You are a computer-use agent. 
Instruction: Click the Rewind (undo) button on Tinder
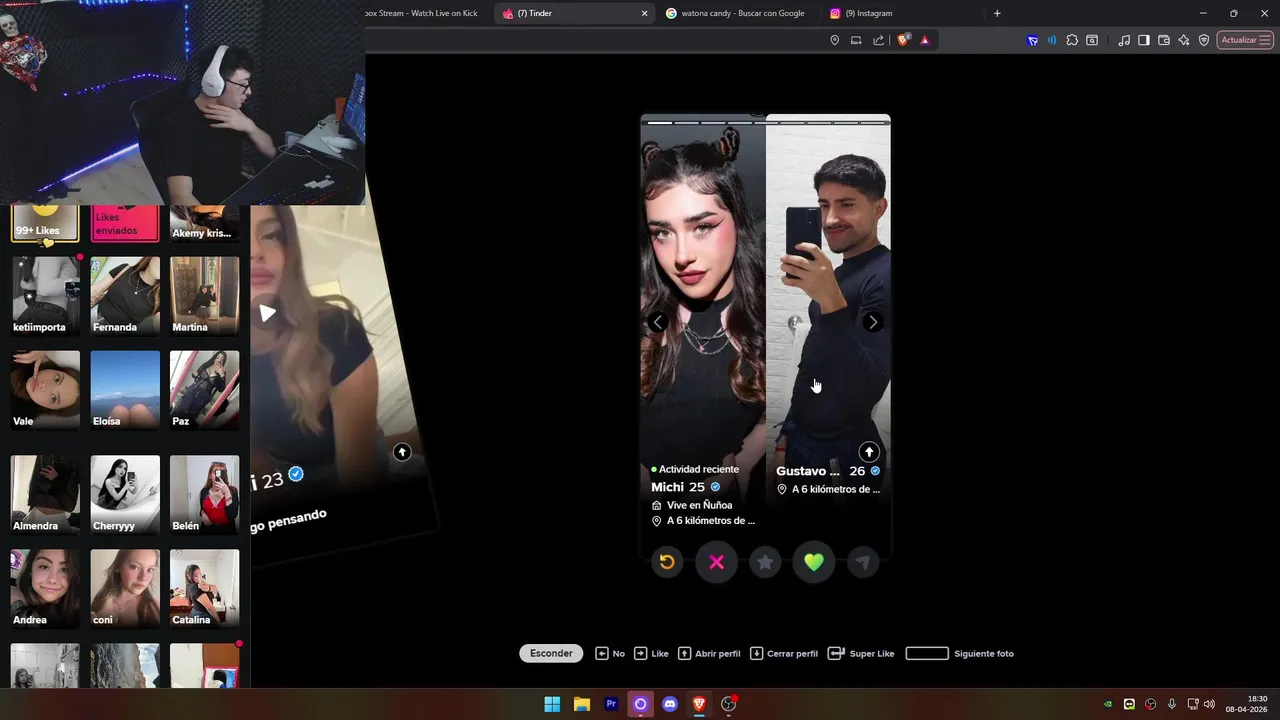[667, 562]
